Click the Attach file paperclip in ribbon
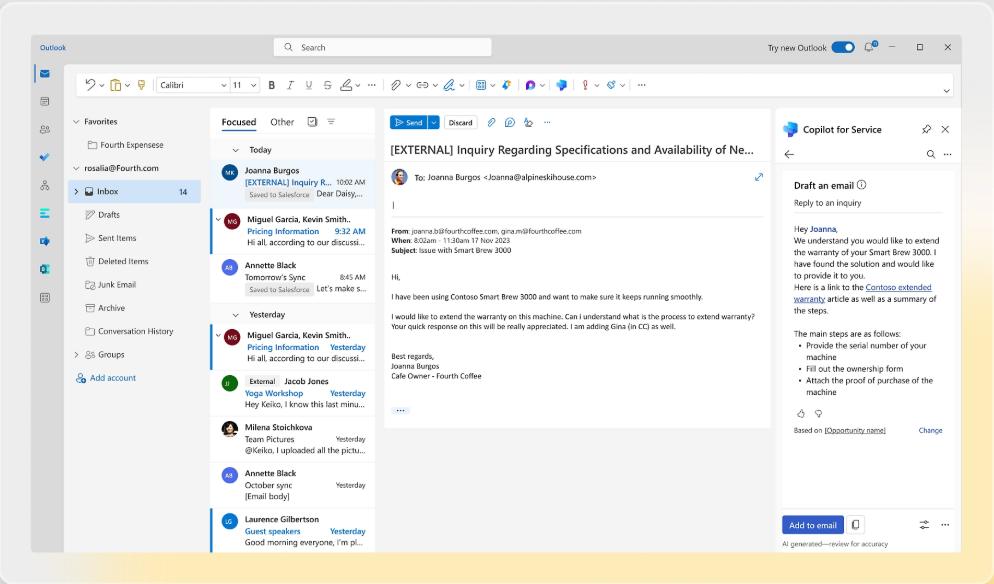Screen dimensions: 994x584 coord(396,85)
